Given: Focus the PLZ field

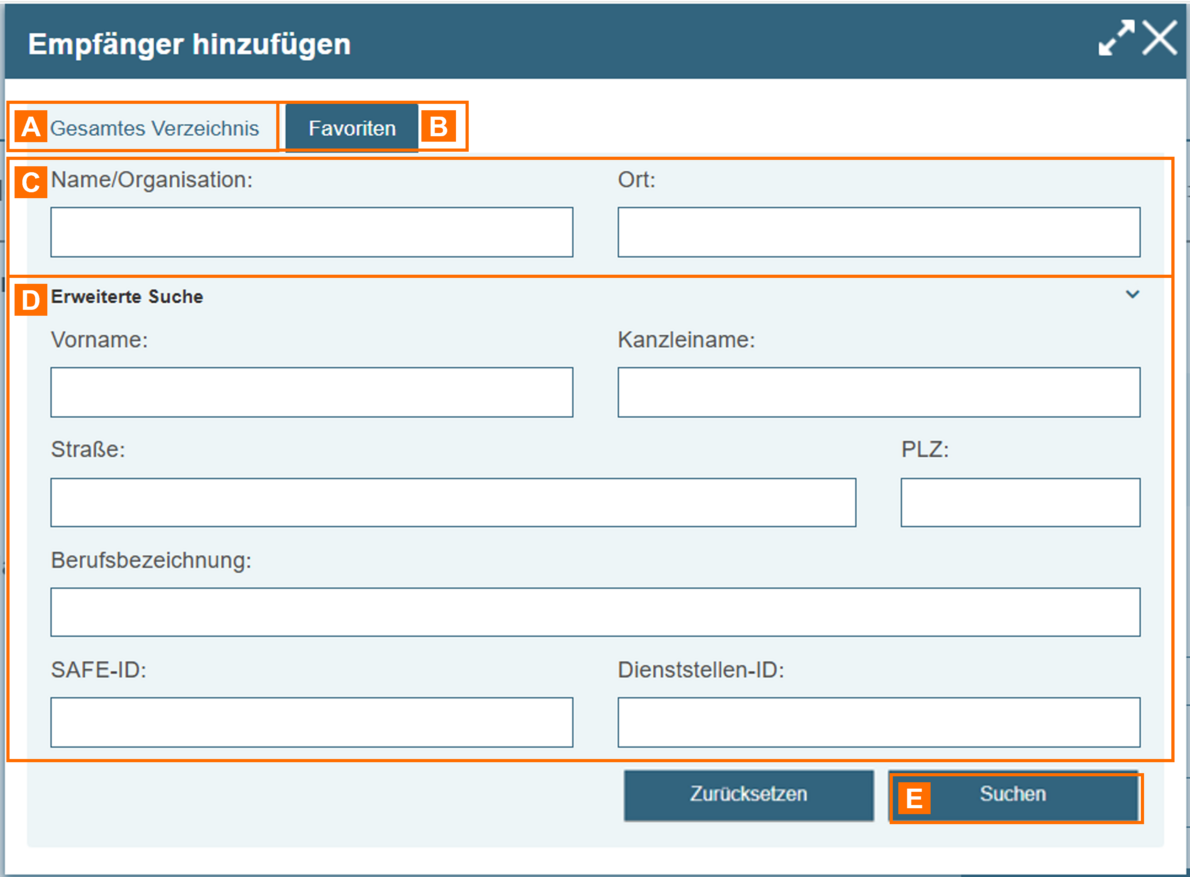Looking at the screenshot, I should (1019, 502).
